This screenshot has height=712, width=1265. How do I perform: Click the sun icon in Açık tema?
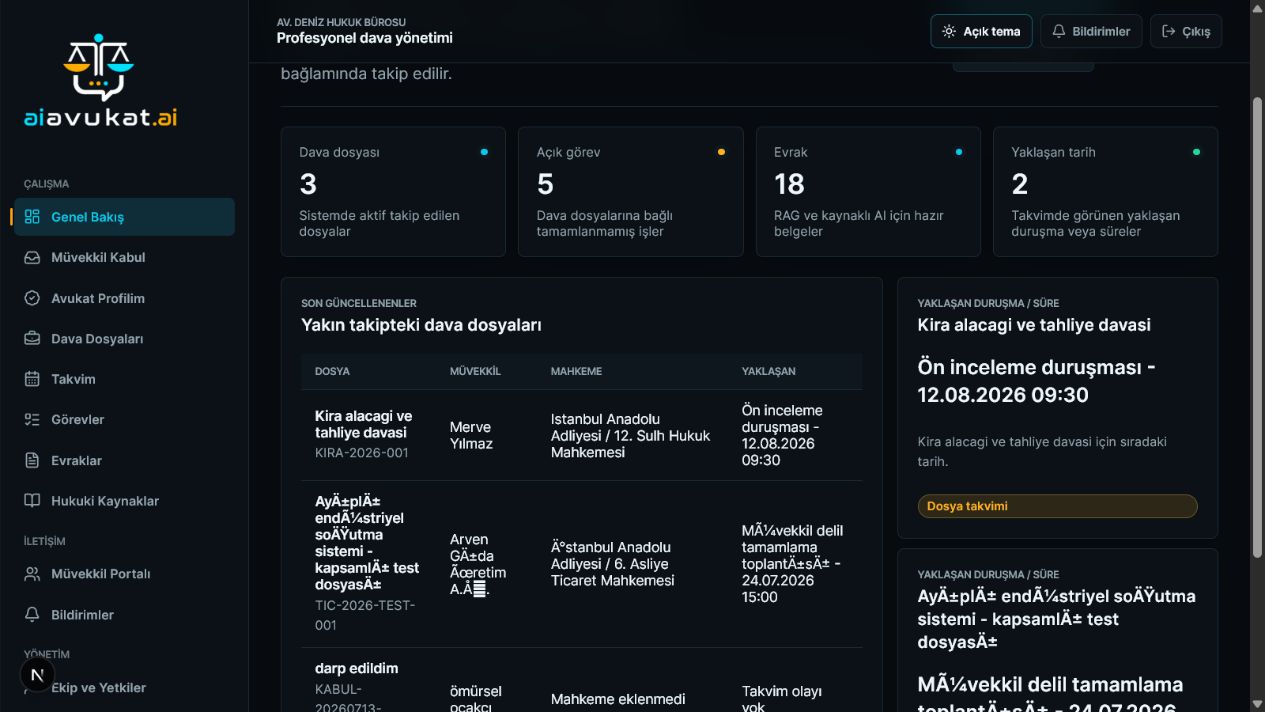[x=948, y=31]
